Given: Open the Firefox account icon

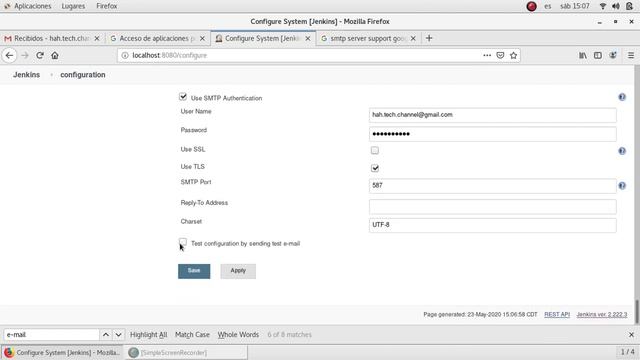Looking at the screenshot, I should click(613, 56).
